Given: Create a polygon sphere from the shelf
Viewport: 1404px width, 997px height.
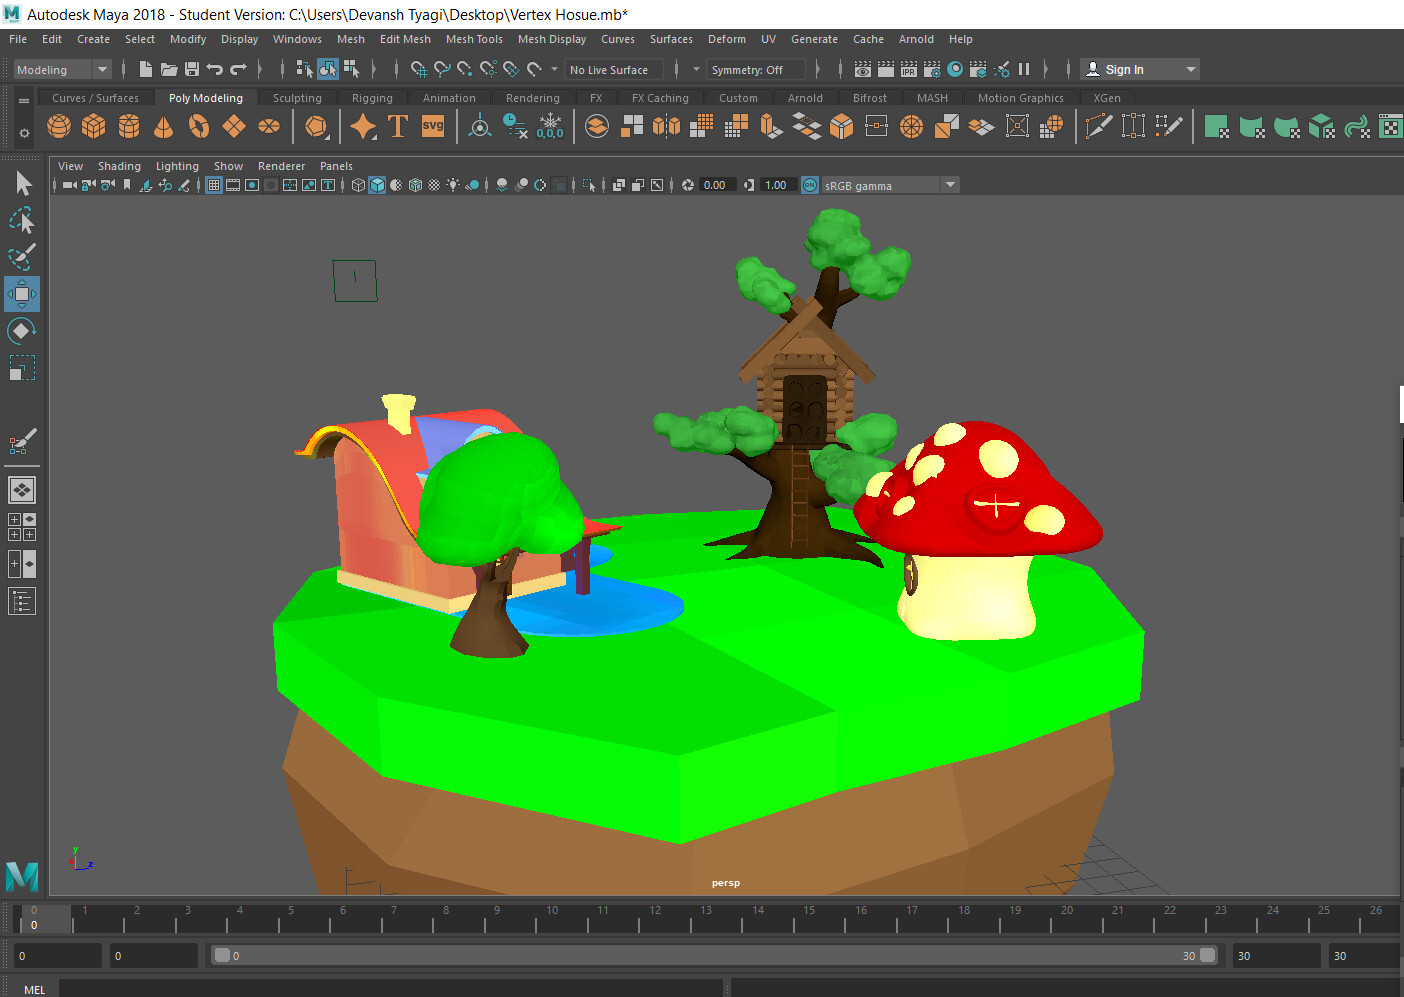Looking at the screenshot, I should (x=58, y=126).
